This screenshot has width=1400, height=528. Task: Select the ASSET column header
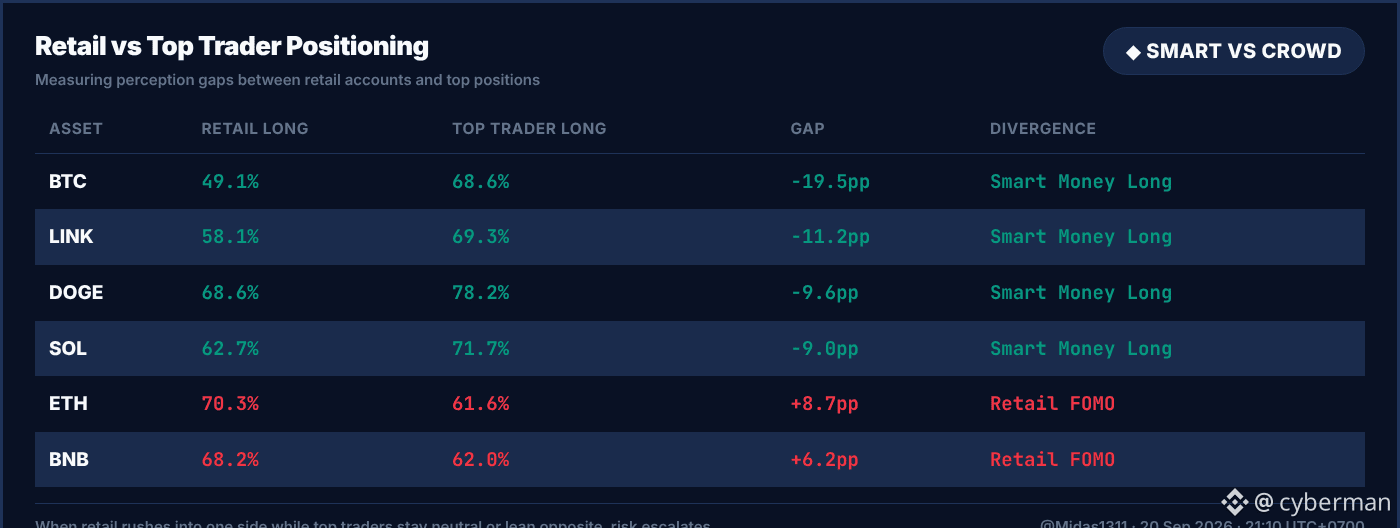point(76,129)
